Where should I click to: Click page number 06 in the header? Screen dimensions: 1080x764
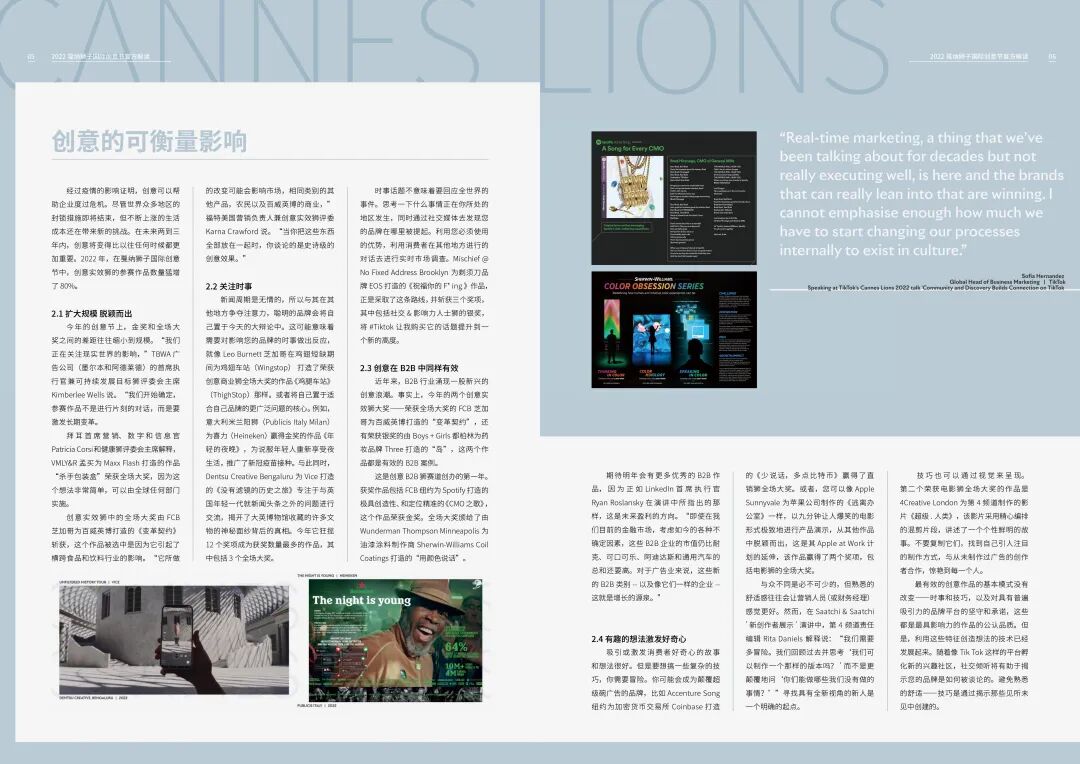click(1052, 56)
